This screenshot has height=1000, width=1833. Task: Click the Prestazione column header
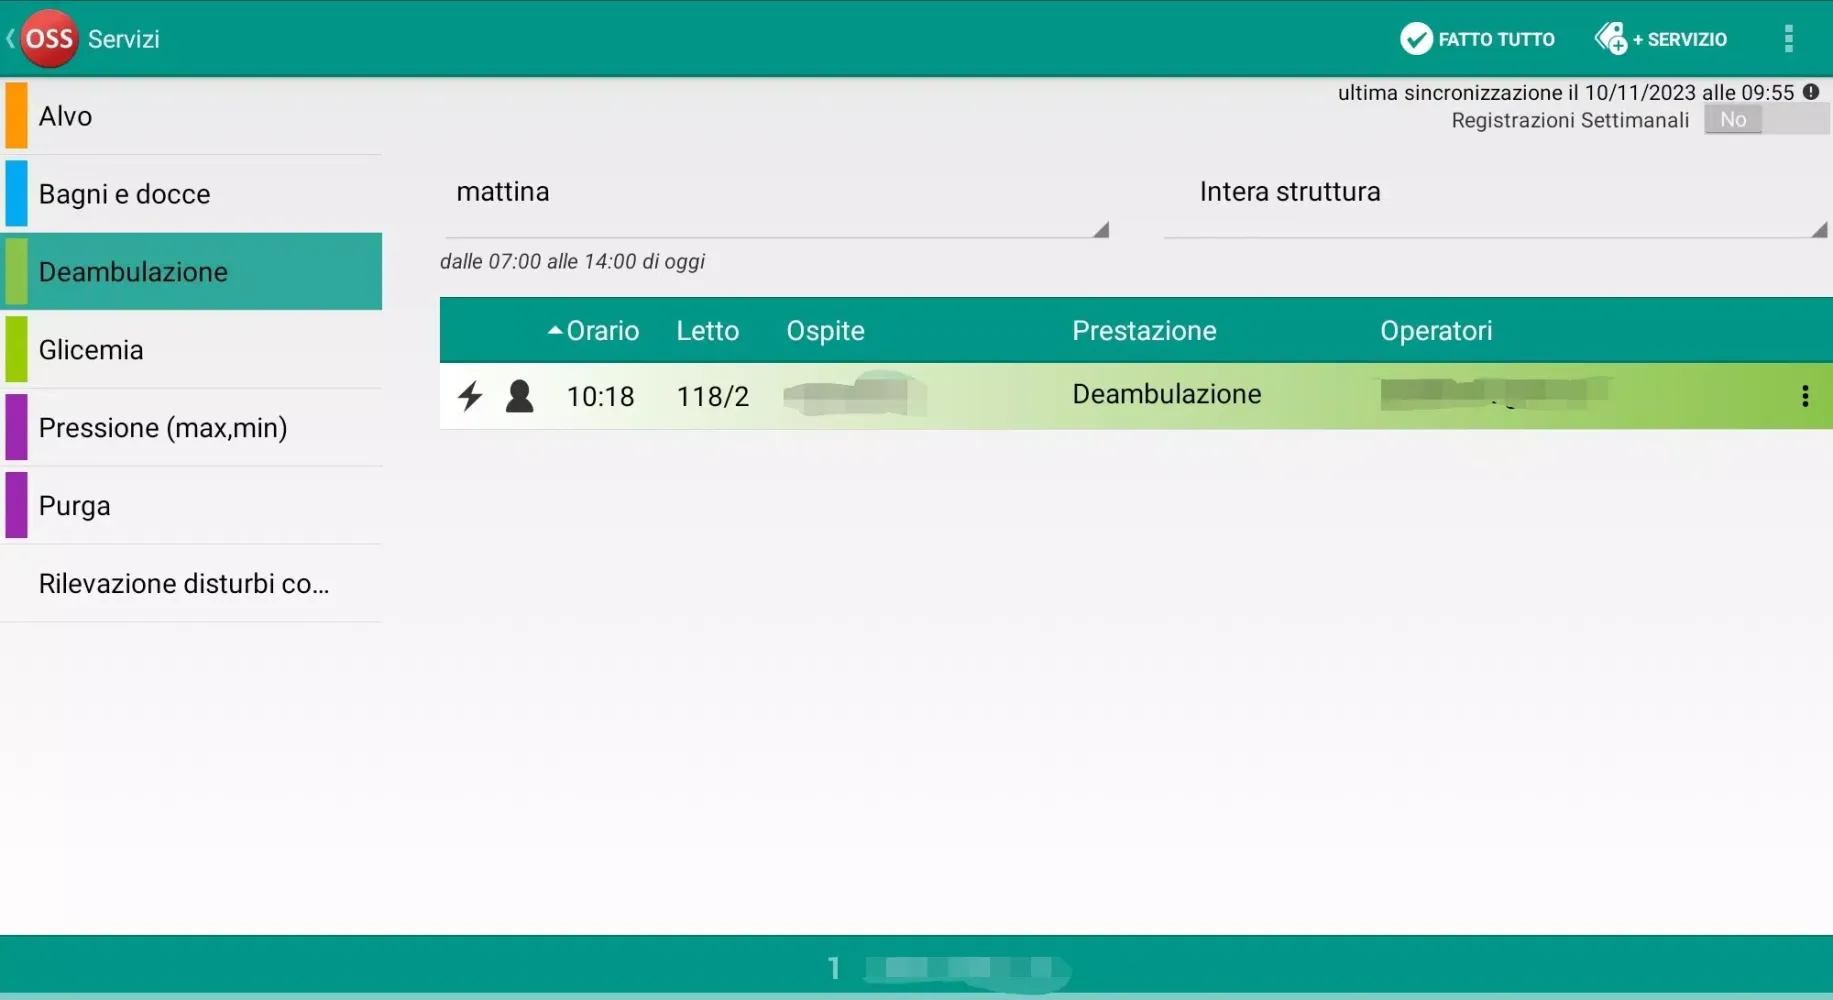[1144, 331]
